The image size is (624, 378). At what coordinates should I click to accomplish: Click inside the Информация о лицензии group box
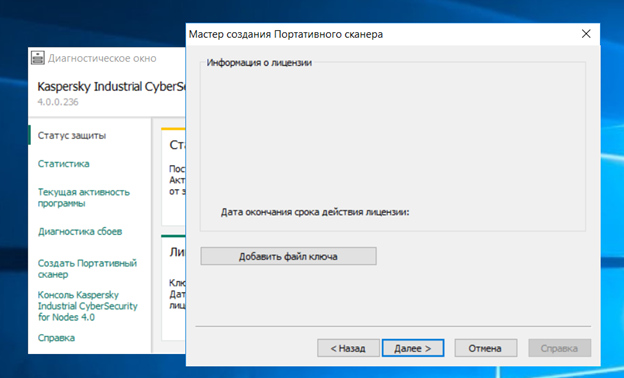point(393,146)
